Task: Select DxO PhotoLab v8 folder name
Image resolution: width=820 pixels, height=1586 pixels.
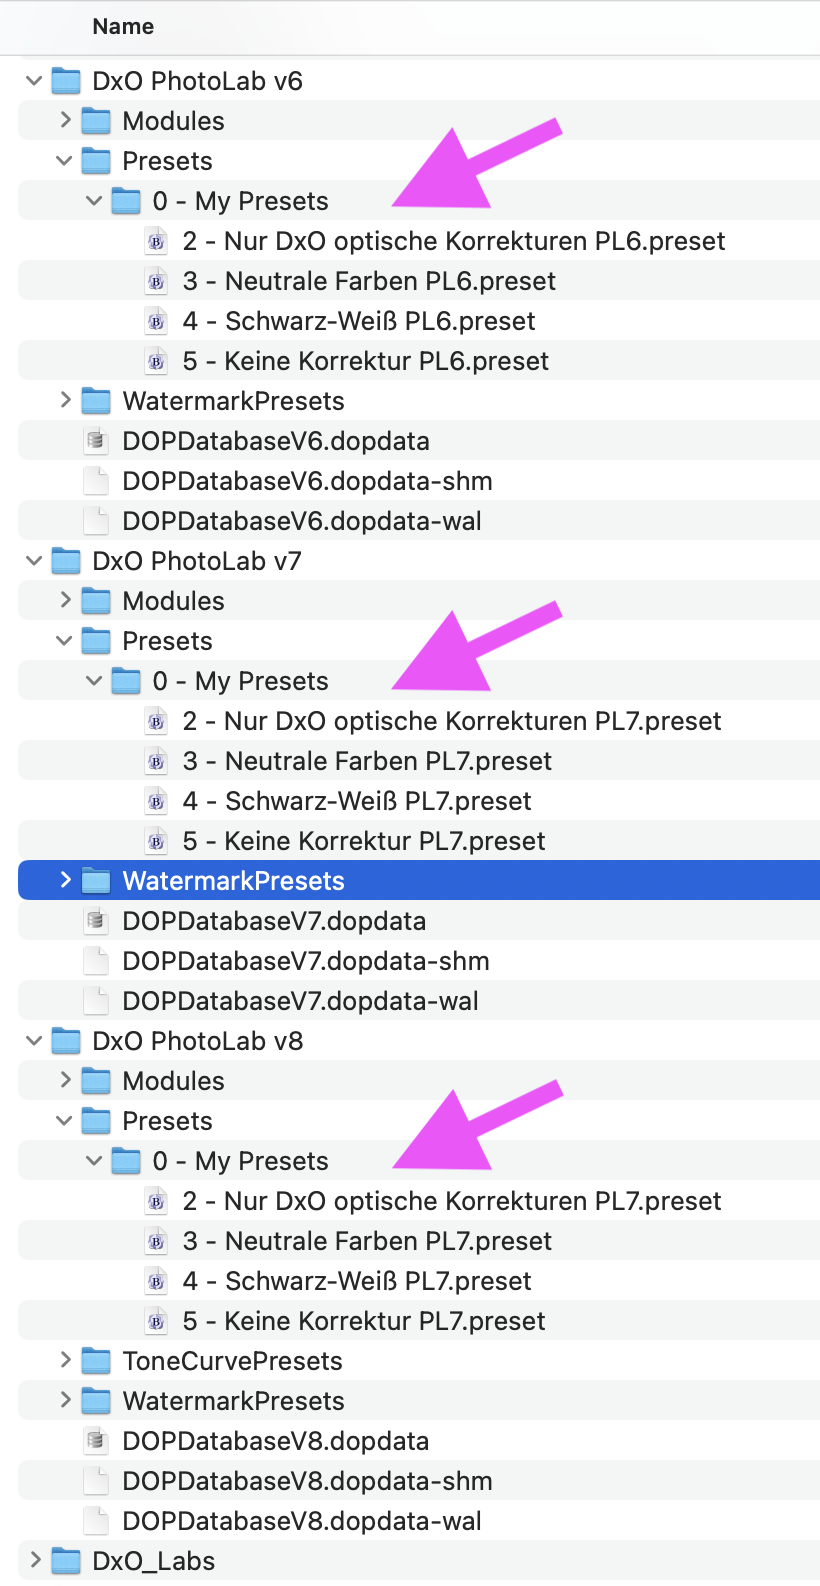Action: (198, 1041)
